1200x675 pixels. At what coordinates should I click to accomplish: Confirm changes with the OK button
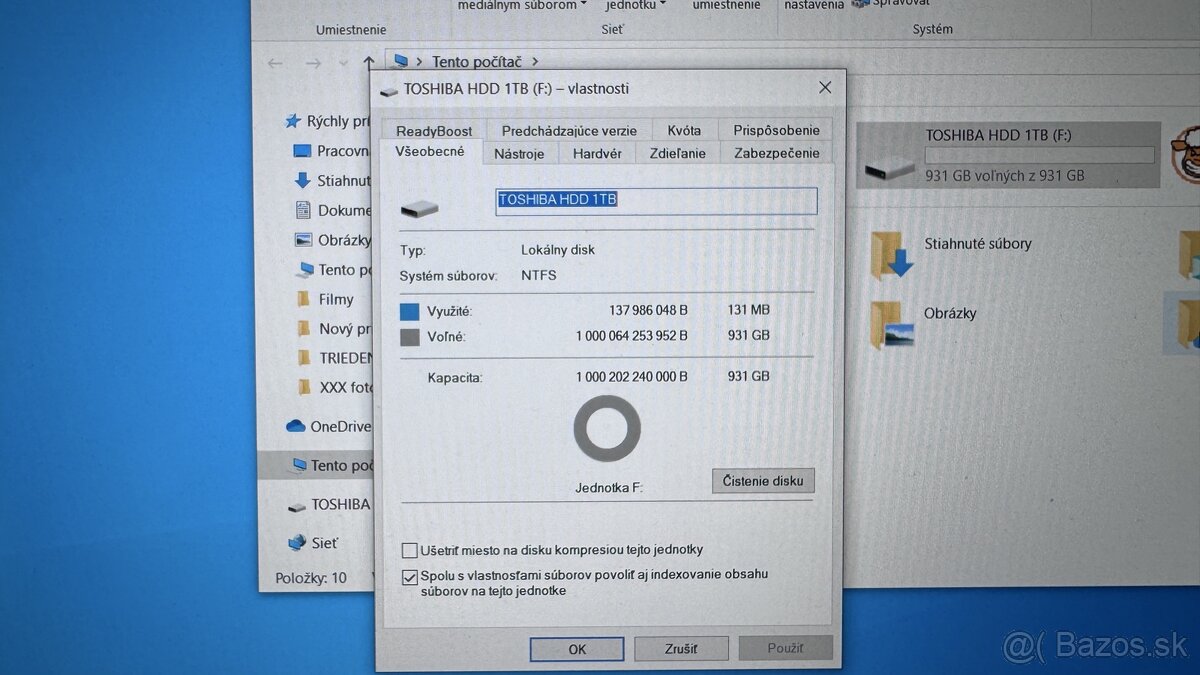coord(576,649)
